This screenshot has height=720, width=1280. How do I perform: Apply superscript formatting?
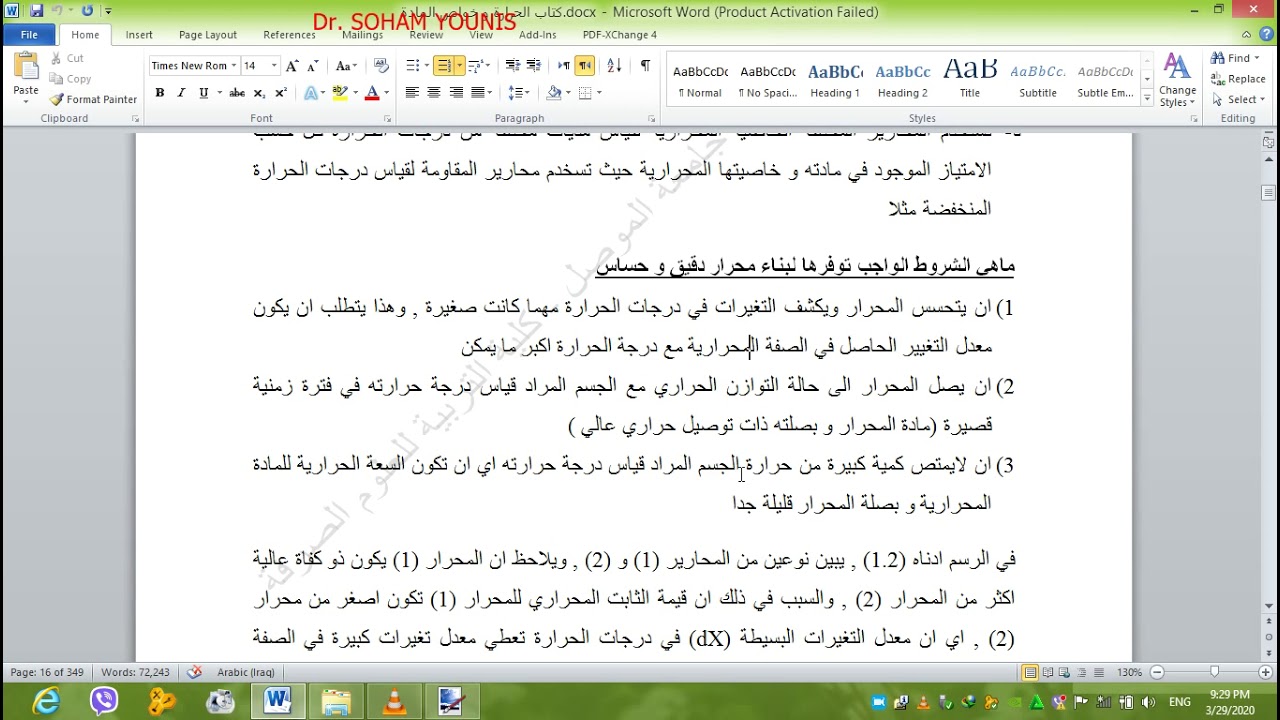point(280,93)
